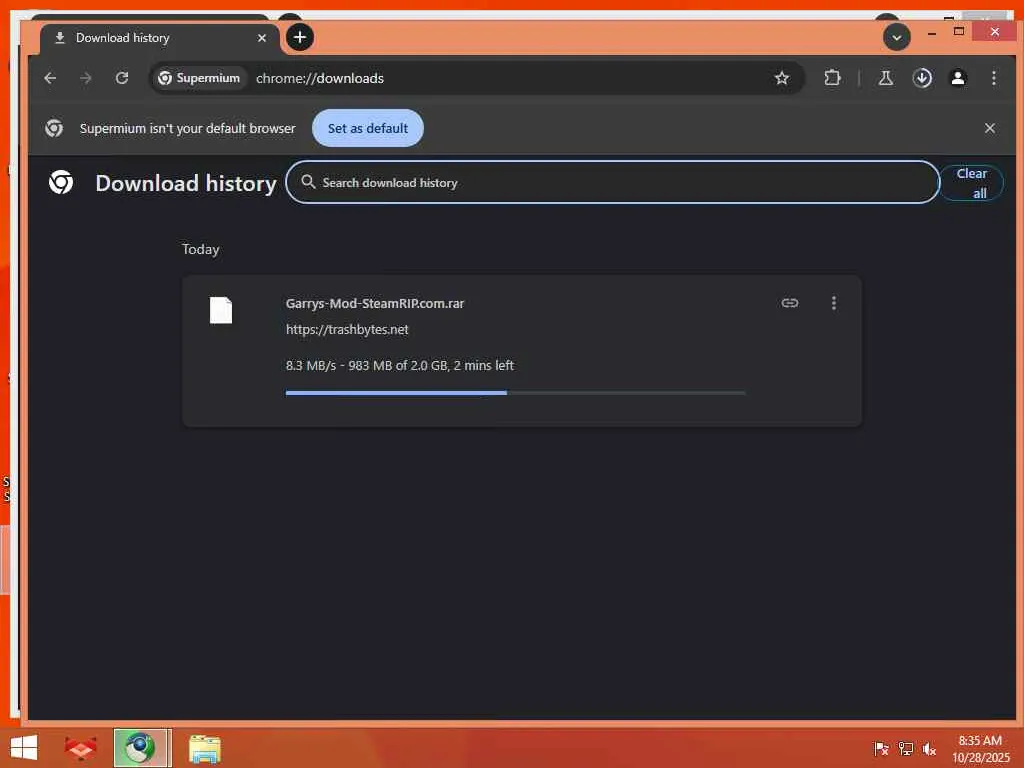This screenshot has height=768, width=1024.
Task: Click the download progress bar
Action: tap(515, 392)
